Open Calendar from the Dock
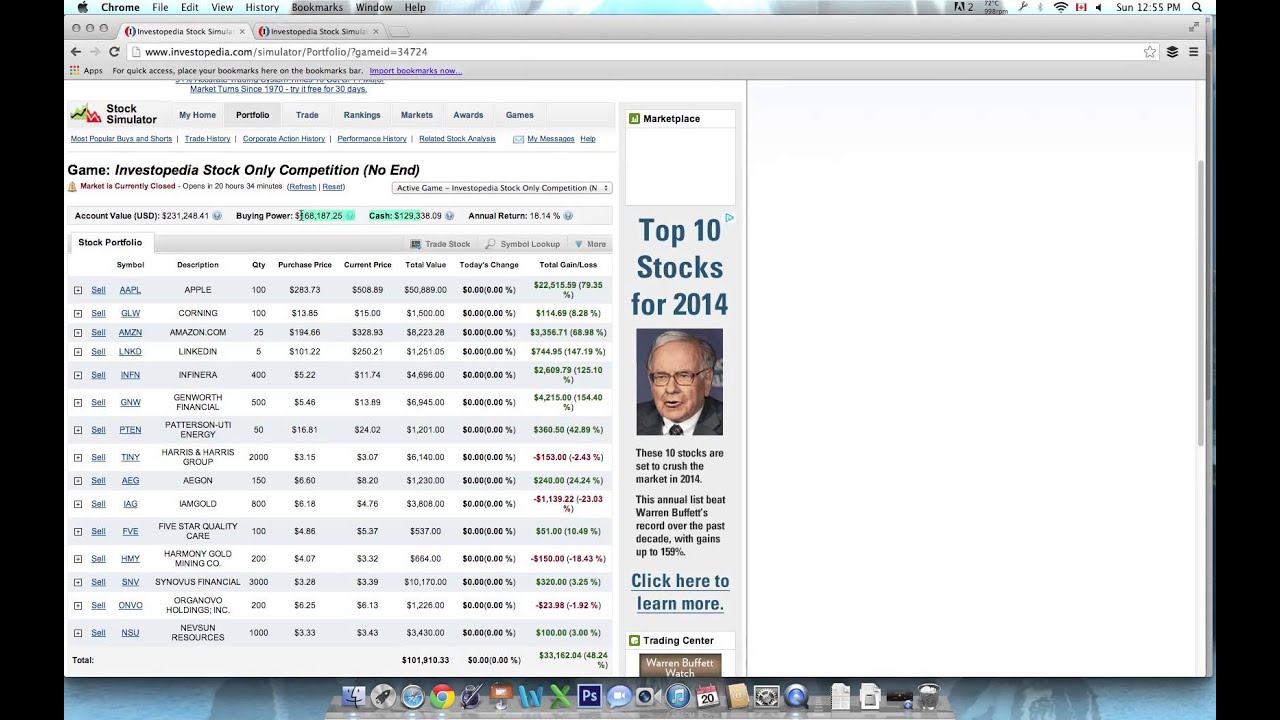The width and height of the screenshot is (1280, 720). pyautogui.click(x=707, y=696)
